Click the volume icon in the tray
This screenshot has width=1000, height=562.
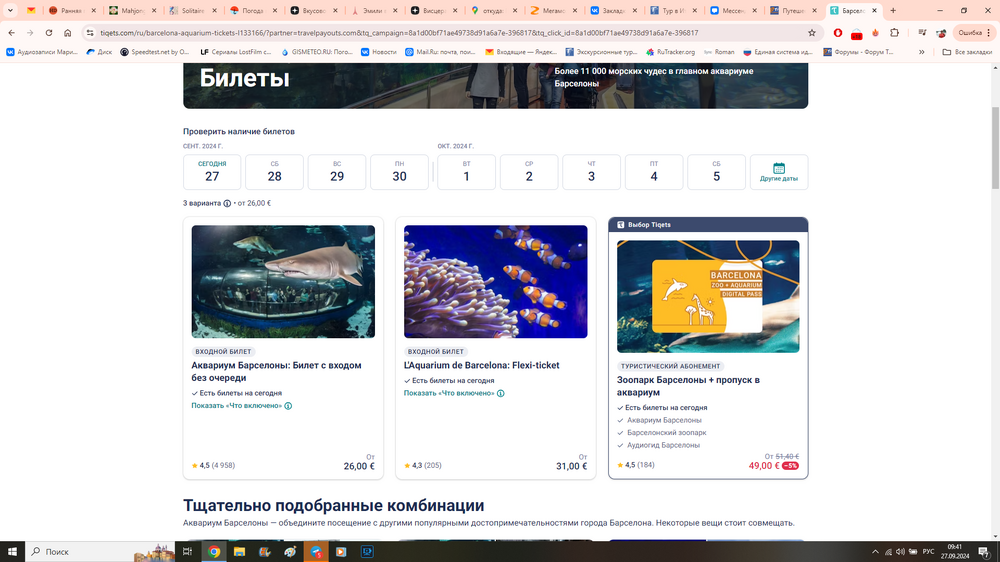[x=900, y=552]
